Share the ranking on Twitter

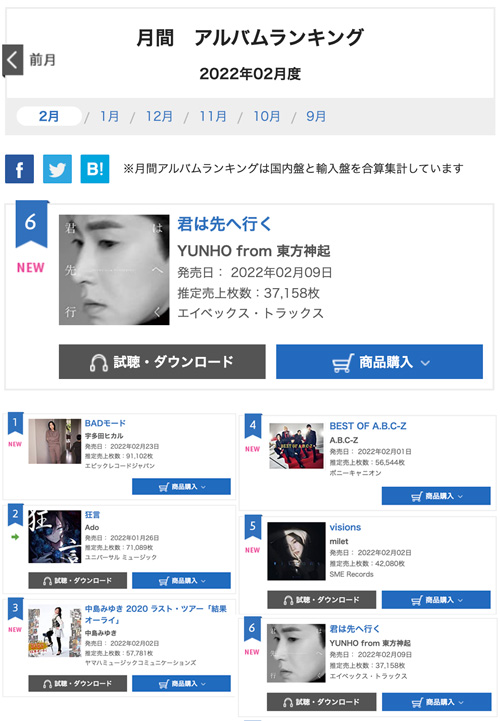[57, 169]
